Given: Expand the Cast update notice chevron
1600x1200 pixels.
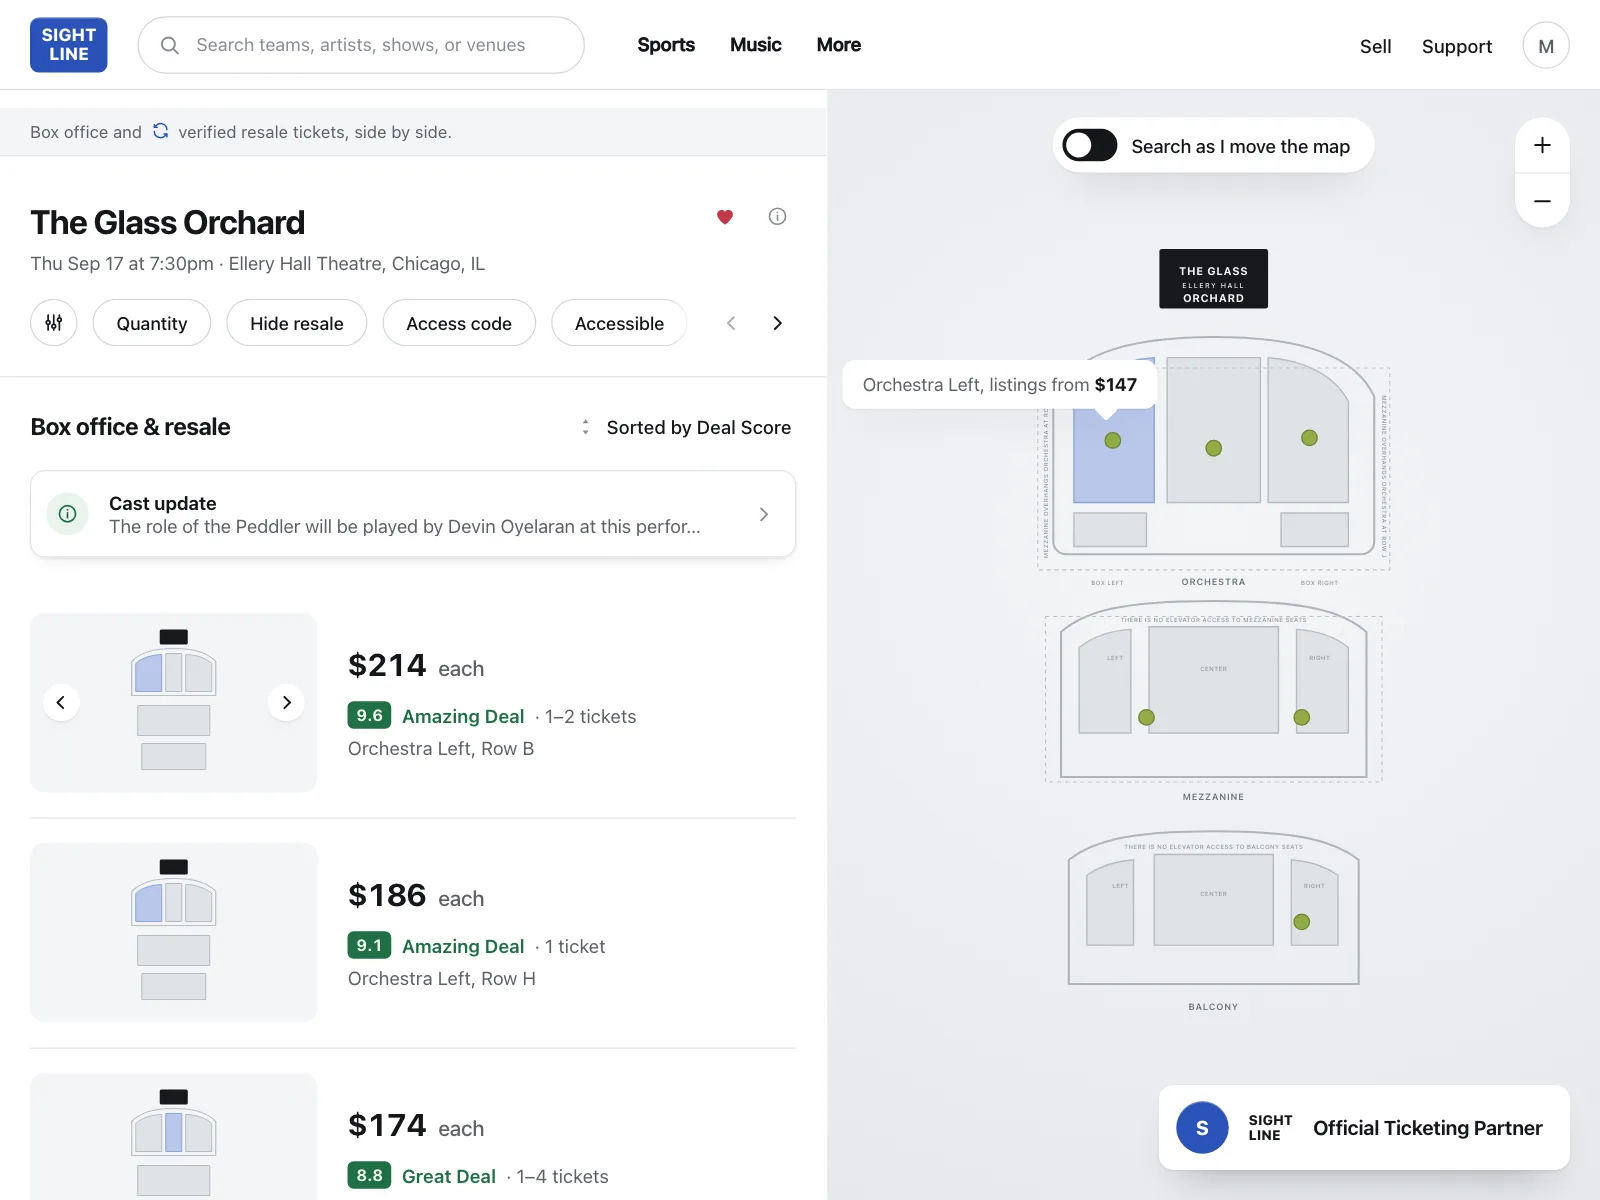Looking at the screenshot, I should (x=764, y=514).
